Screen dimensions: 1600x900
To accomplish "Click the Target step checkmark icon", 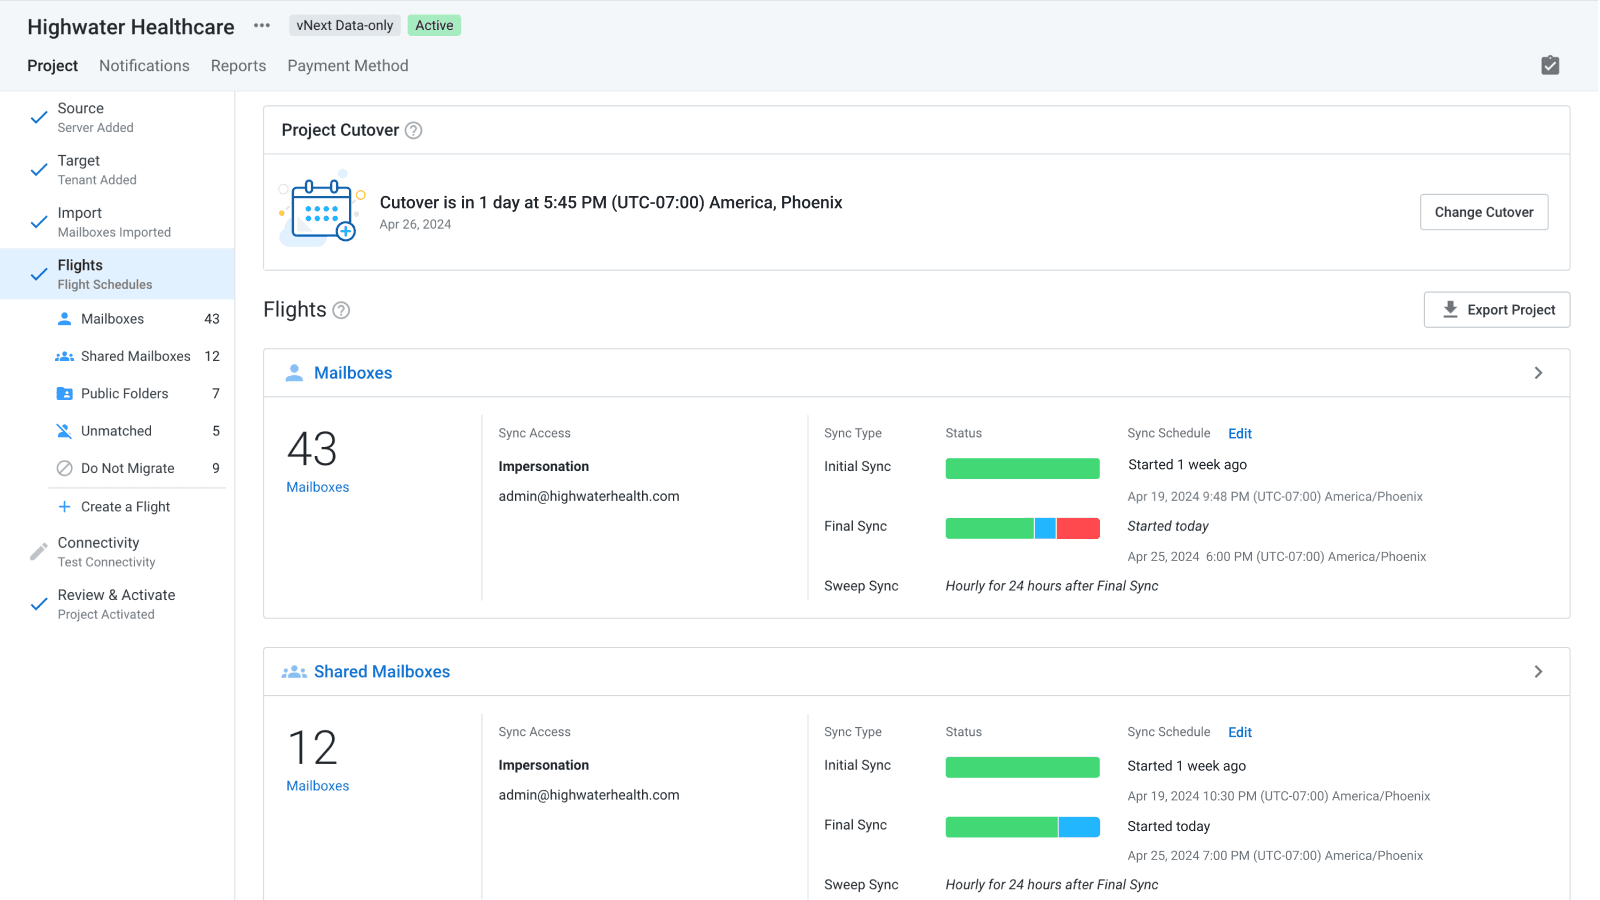I will 38,170.
